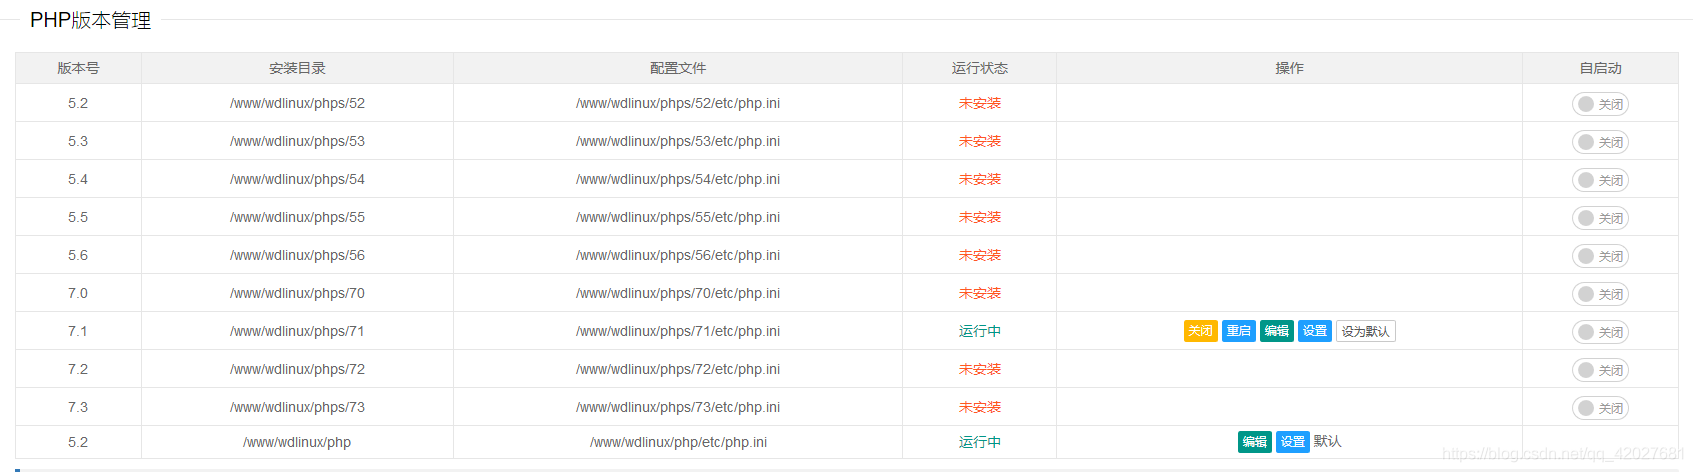
Task: Click version number 7.0 cell
Action: 78,293
